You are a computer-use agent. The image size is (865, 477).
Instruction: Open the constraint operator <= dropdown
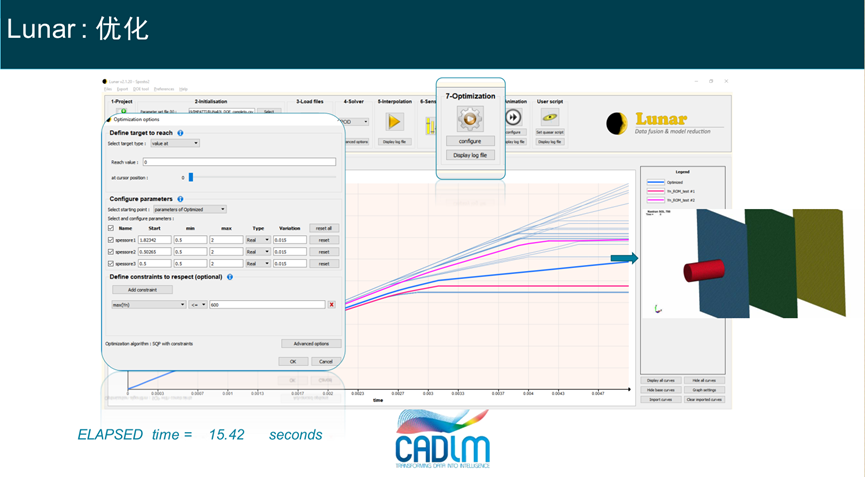click(x=197, y=304)
